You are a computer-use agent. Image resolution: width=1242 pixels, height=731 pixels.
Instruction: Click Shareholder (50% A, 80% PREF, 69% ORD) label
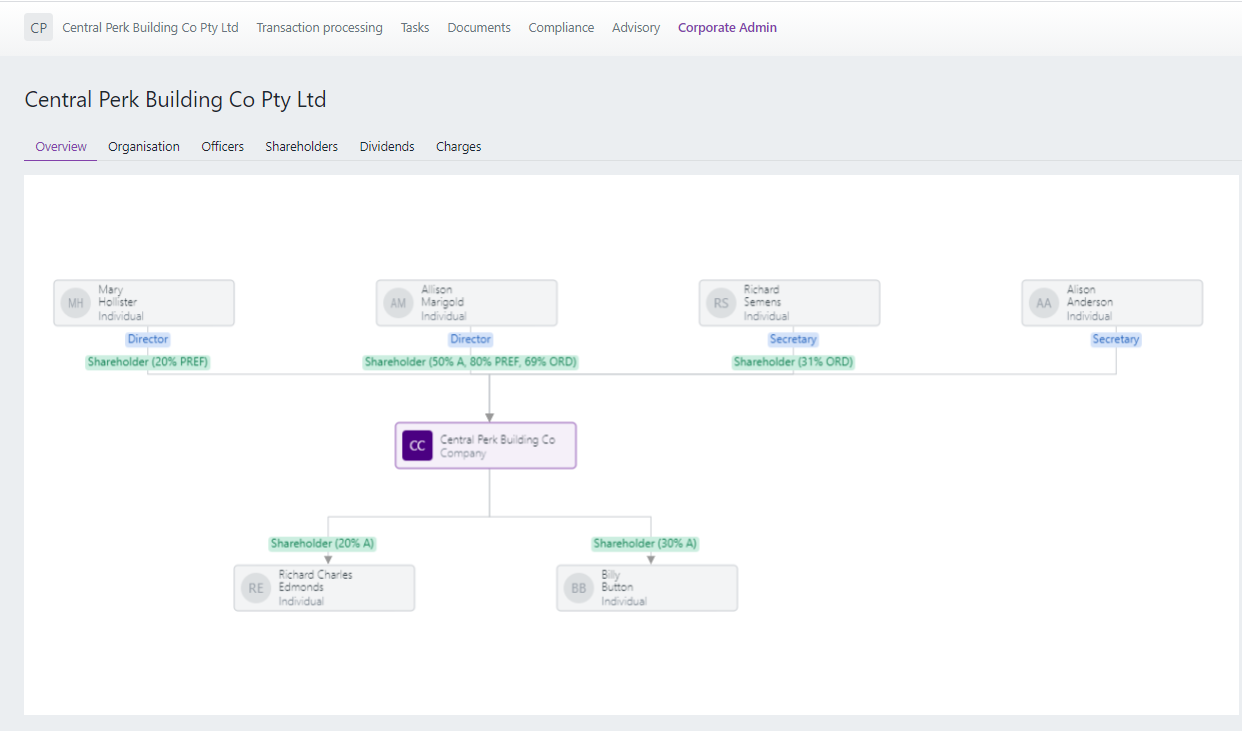[470, 362]
